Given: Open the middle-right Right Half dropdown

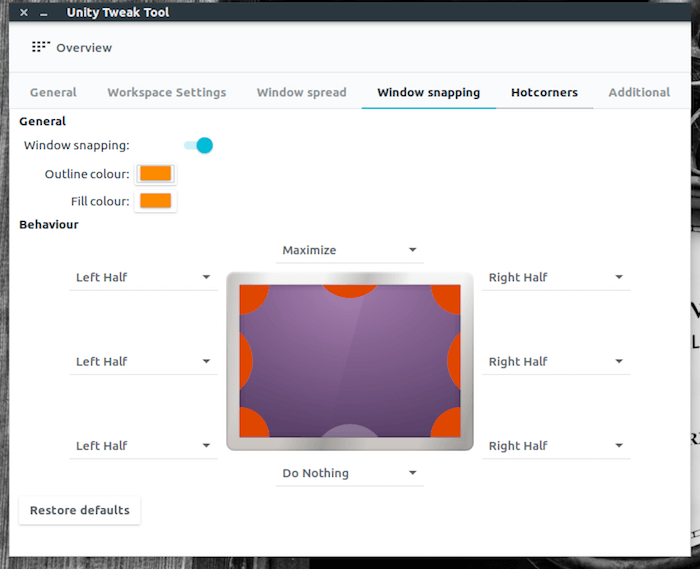Looking at the screenshot, I should pos(556,361).
